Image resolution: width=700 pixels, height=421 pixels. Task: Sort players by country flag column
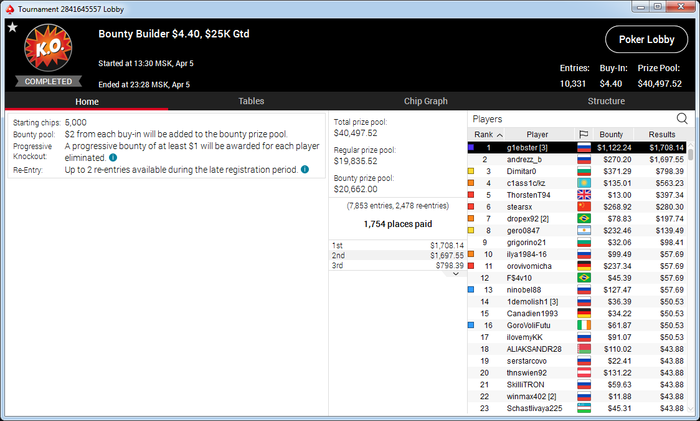point(583,134)
